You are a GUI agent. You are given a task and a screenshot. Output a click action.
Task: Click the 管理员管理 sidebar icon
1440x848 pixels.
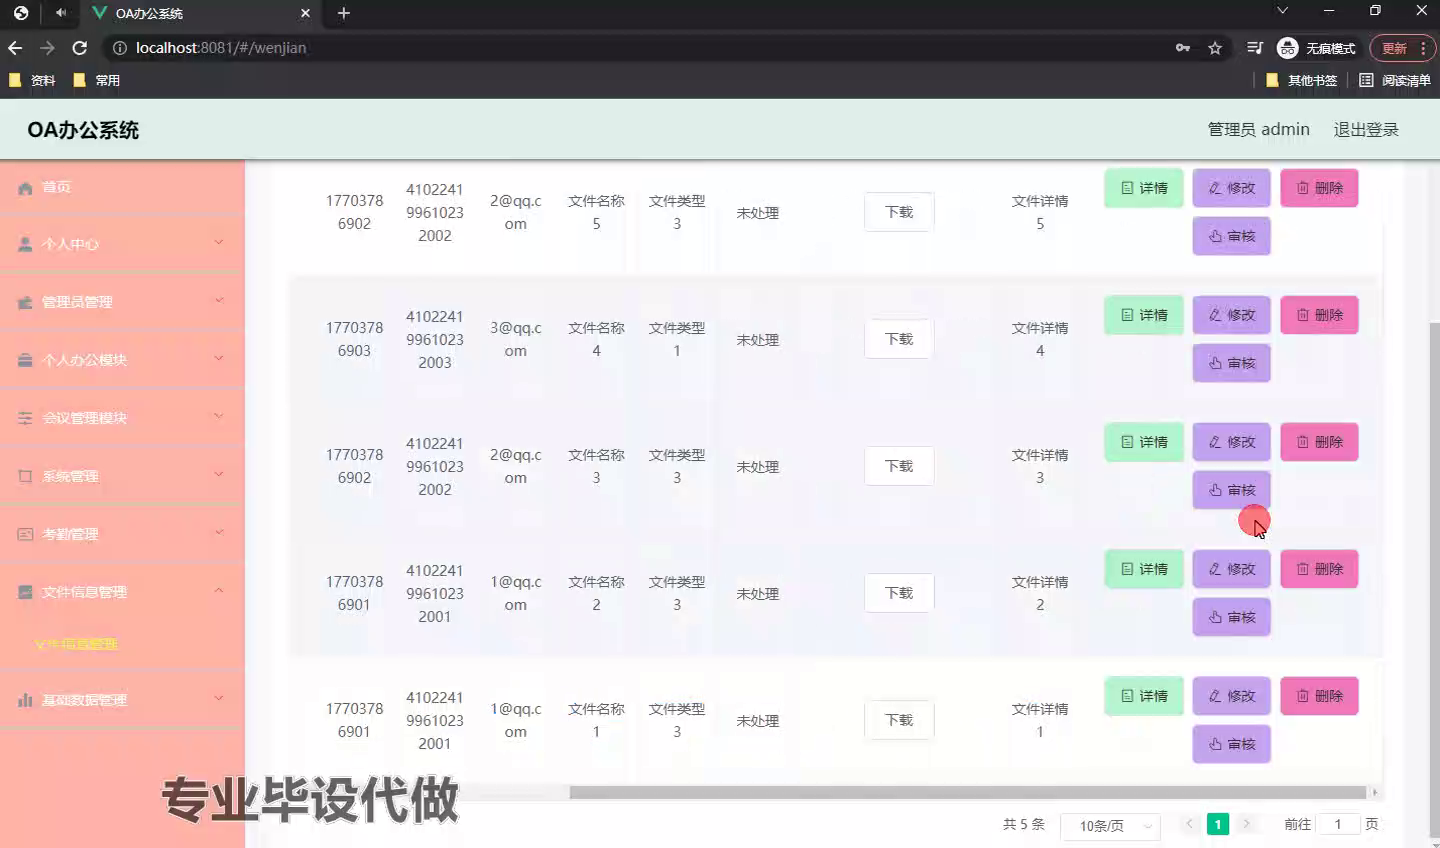pyautogui.click(x=25, y=302)
